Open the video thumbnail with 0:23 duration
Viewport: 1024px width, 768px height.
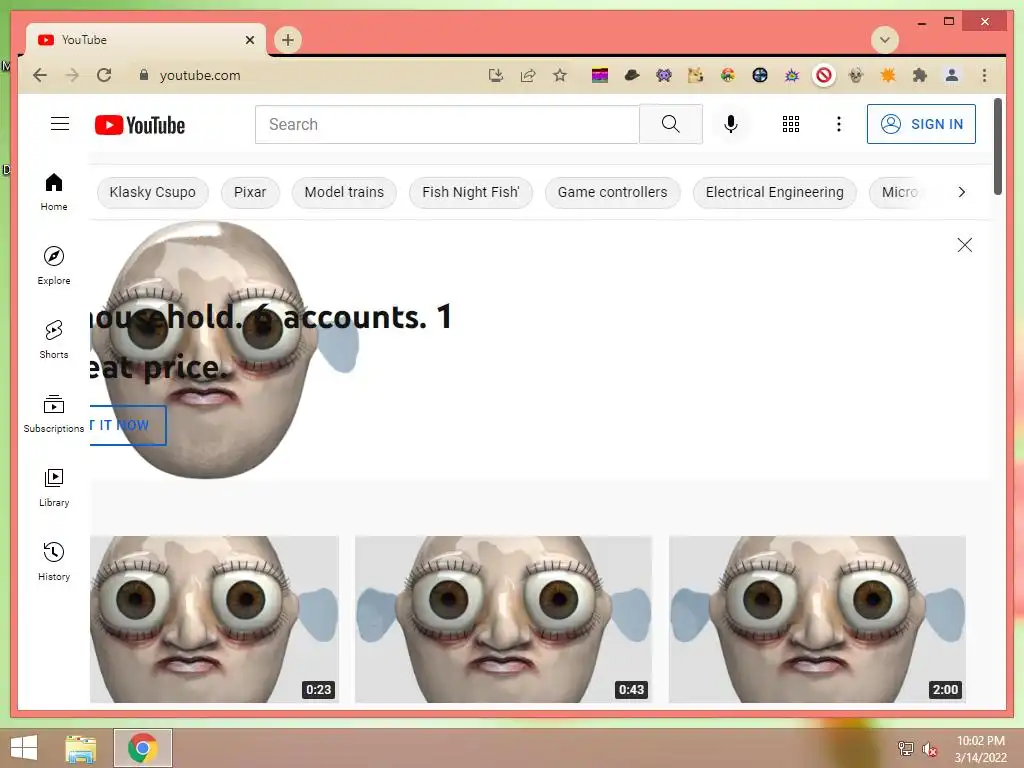pos(214,619)
